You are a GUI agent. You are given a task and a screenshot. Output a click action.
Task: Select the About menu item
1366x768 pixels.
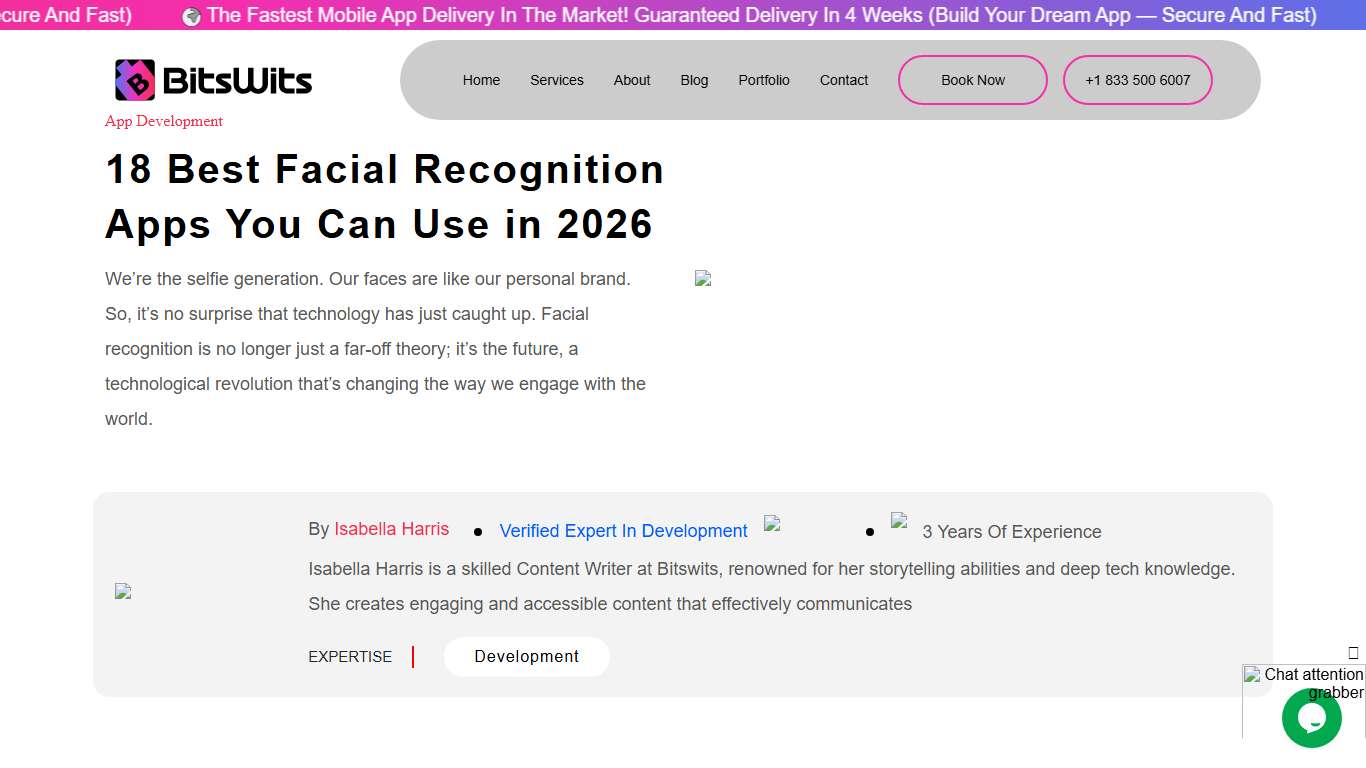[632, 80]
